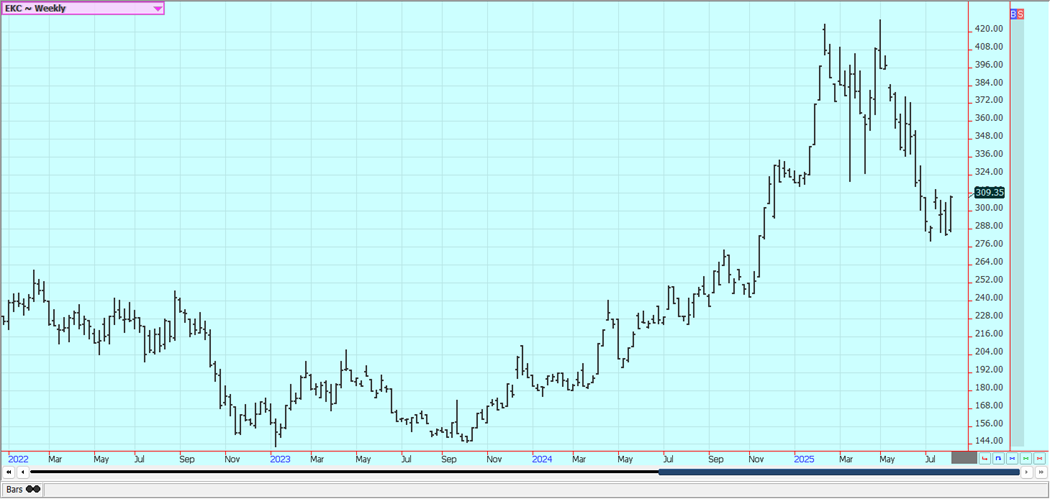Click the Bars study button
This screenshot has width=1050, height=499.
pos(23,490)
